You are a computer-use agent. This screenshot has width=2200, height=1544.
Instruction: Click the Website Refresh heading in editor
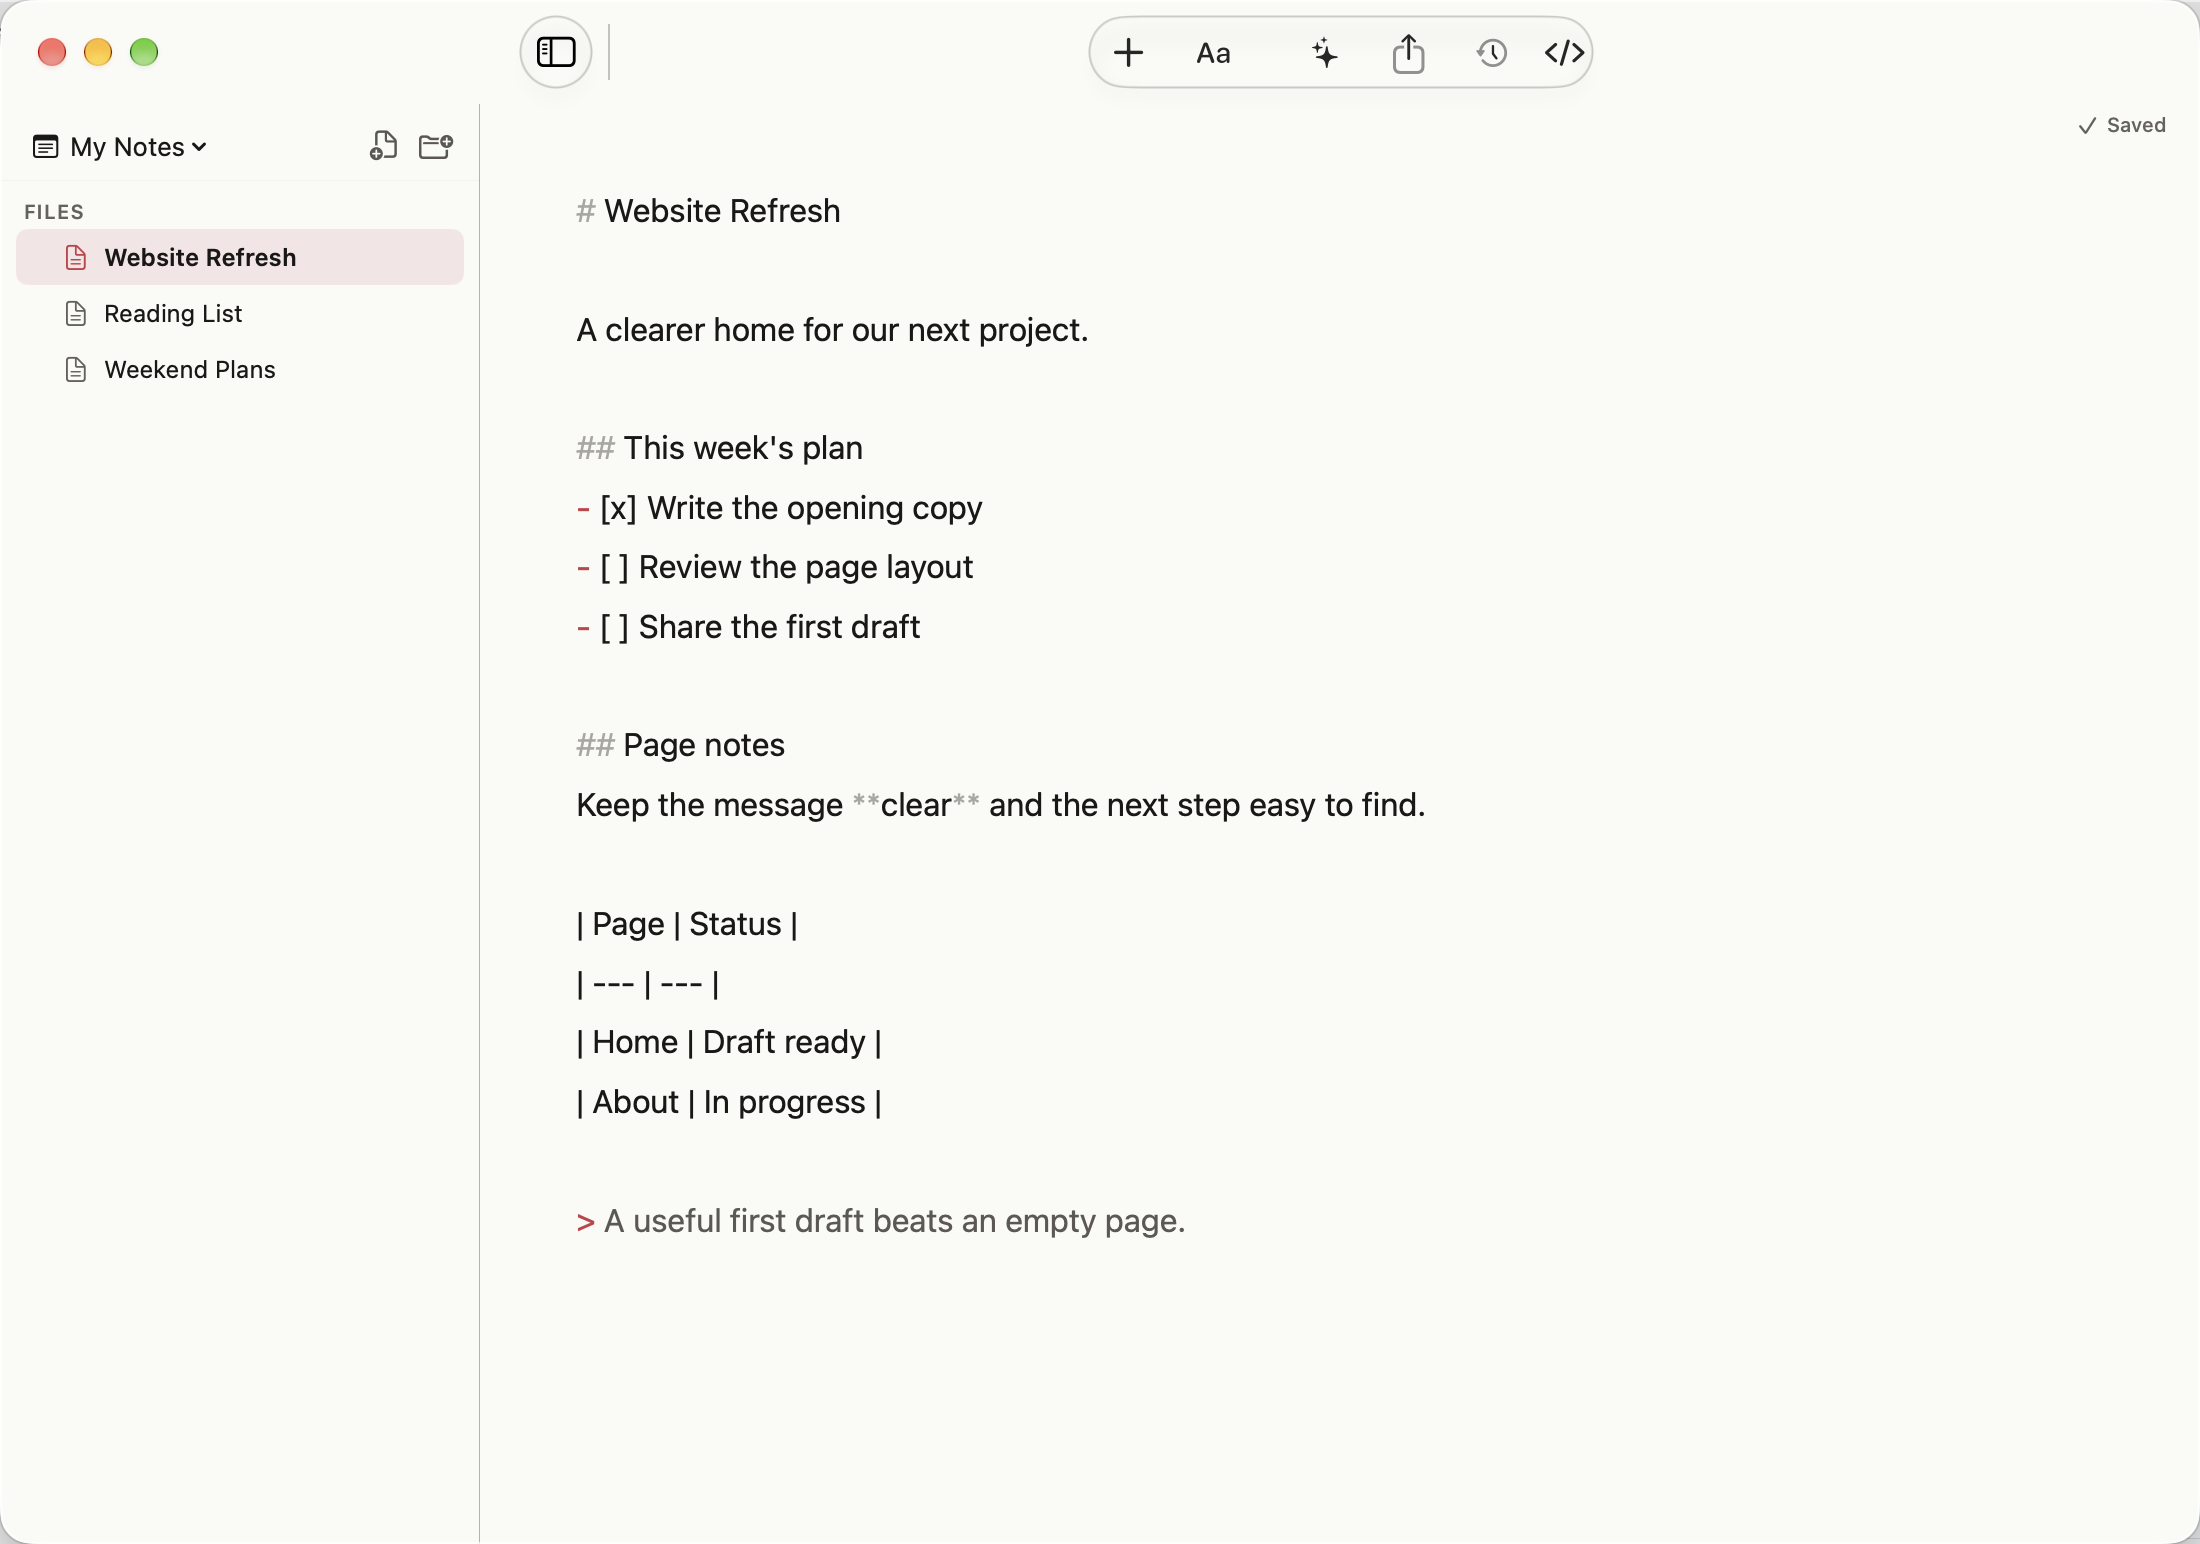click(x=722, y=211)
